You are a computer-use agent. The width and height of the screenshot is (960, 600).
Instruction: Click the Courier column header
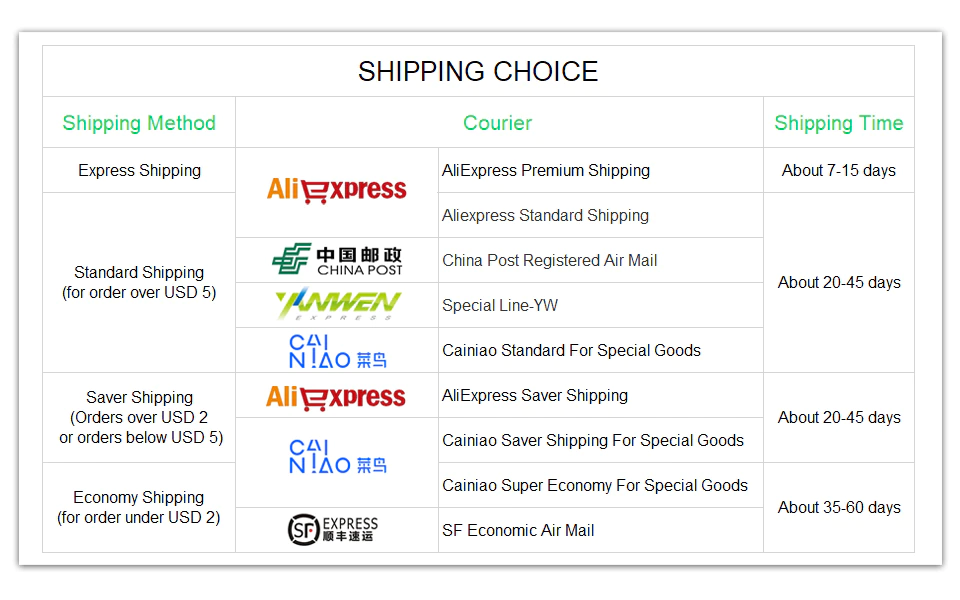click(497, 123)
